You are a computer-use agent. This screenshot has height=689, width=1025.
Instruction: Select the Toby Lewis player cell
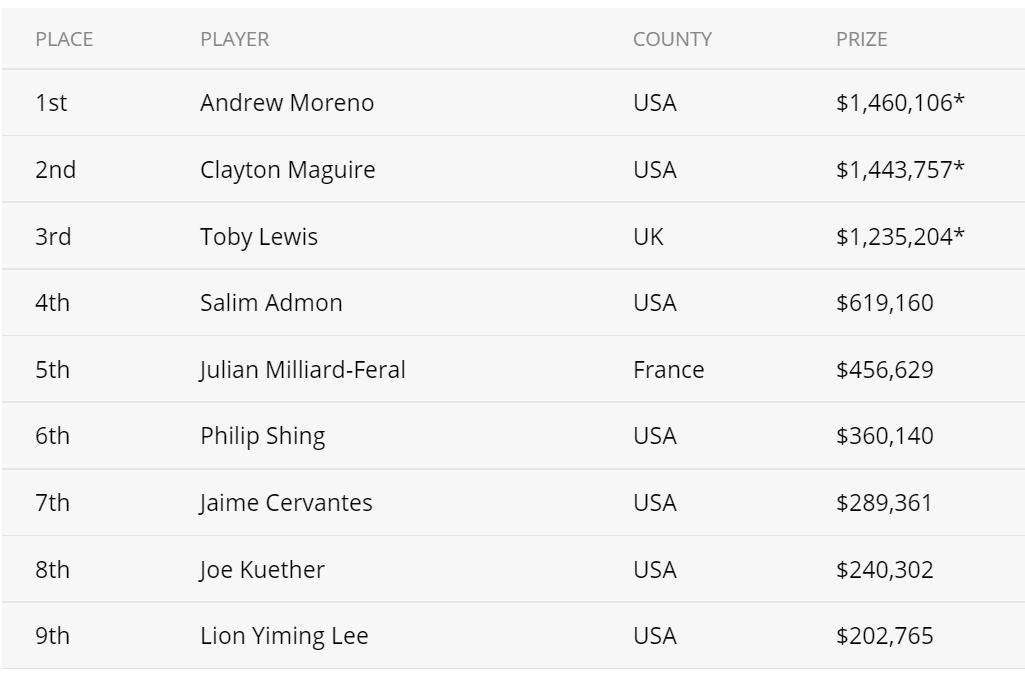(259, 237)
